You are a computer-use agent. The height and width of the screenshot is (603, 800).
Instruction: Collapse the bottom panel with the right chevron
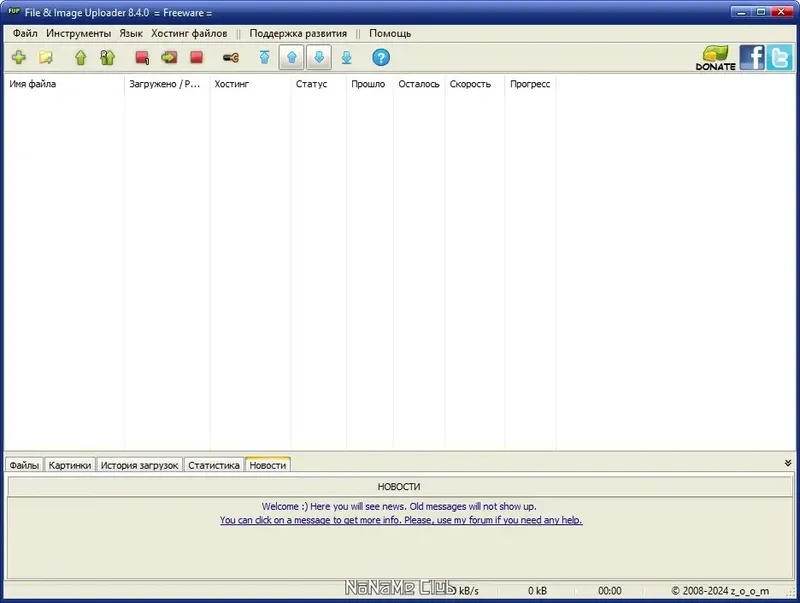tap(789, 464)
